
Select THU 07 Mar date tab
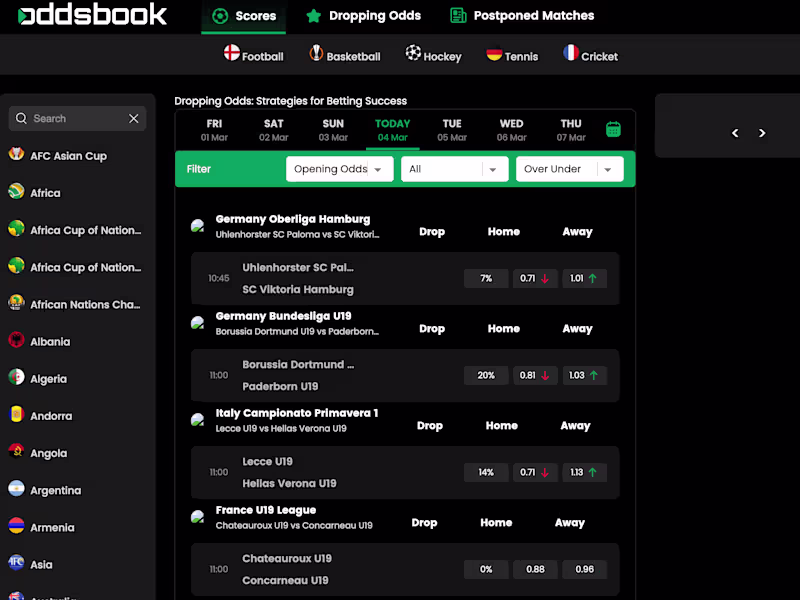tap(571, 130)
